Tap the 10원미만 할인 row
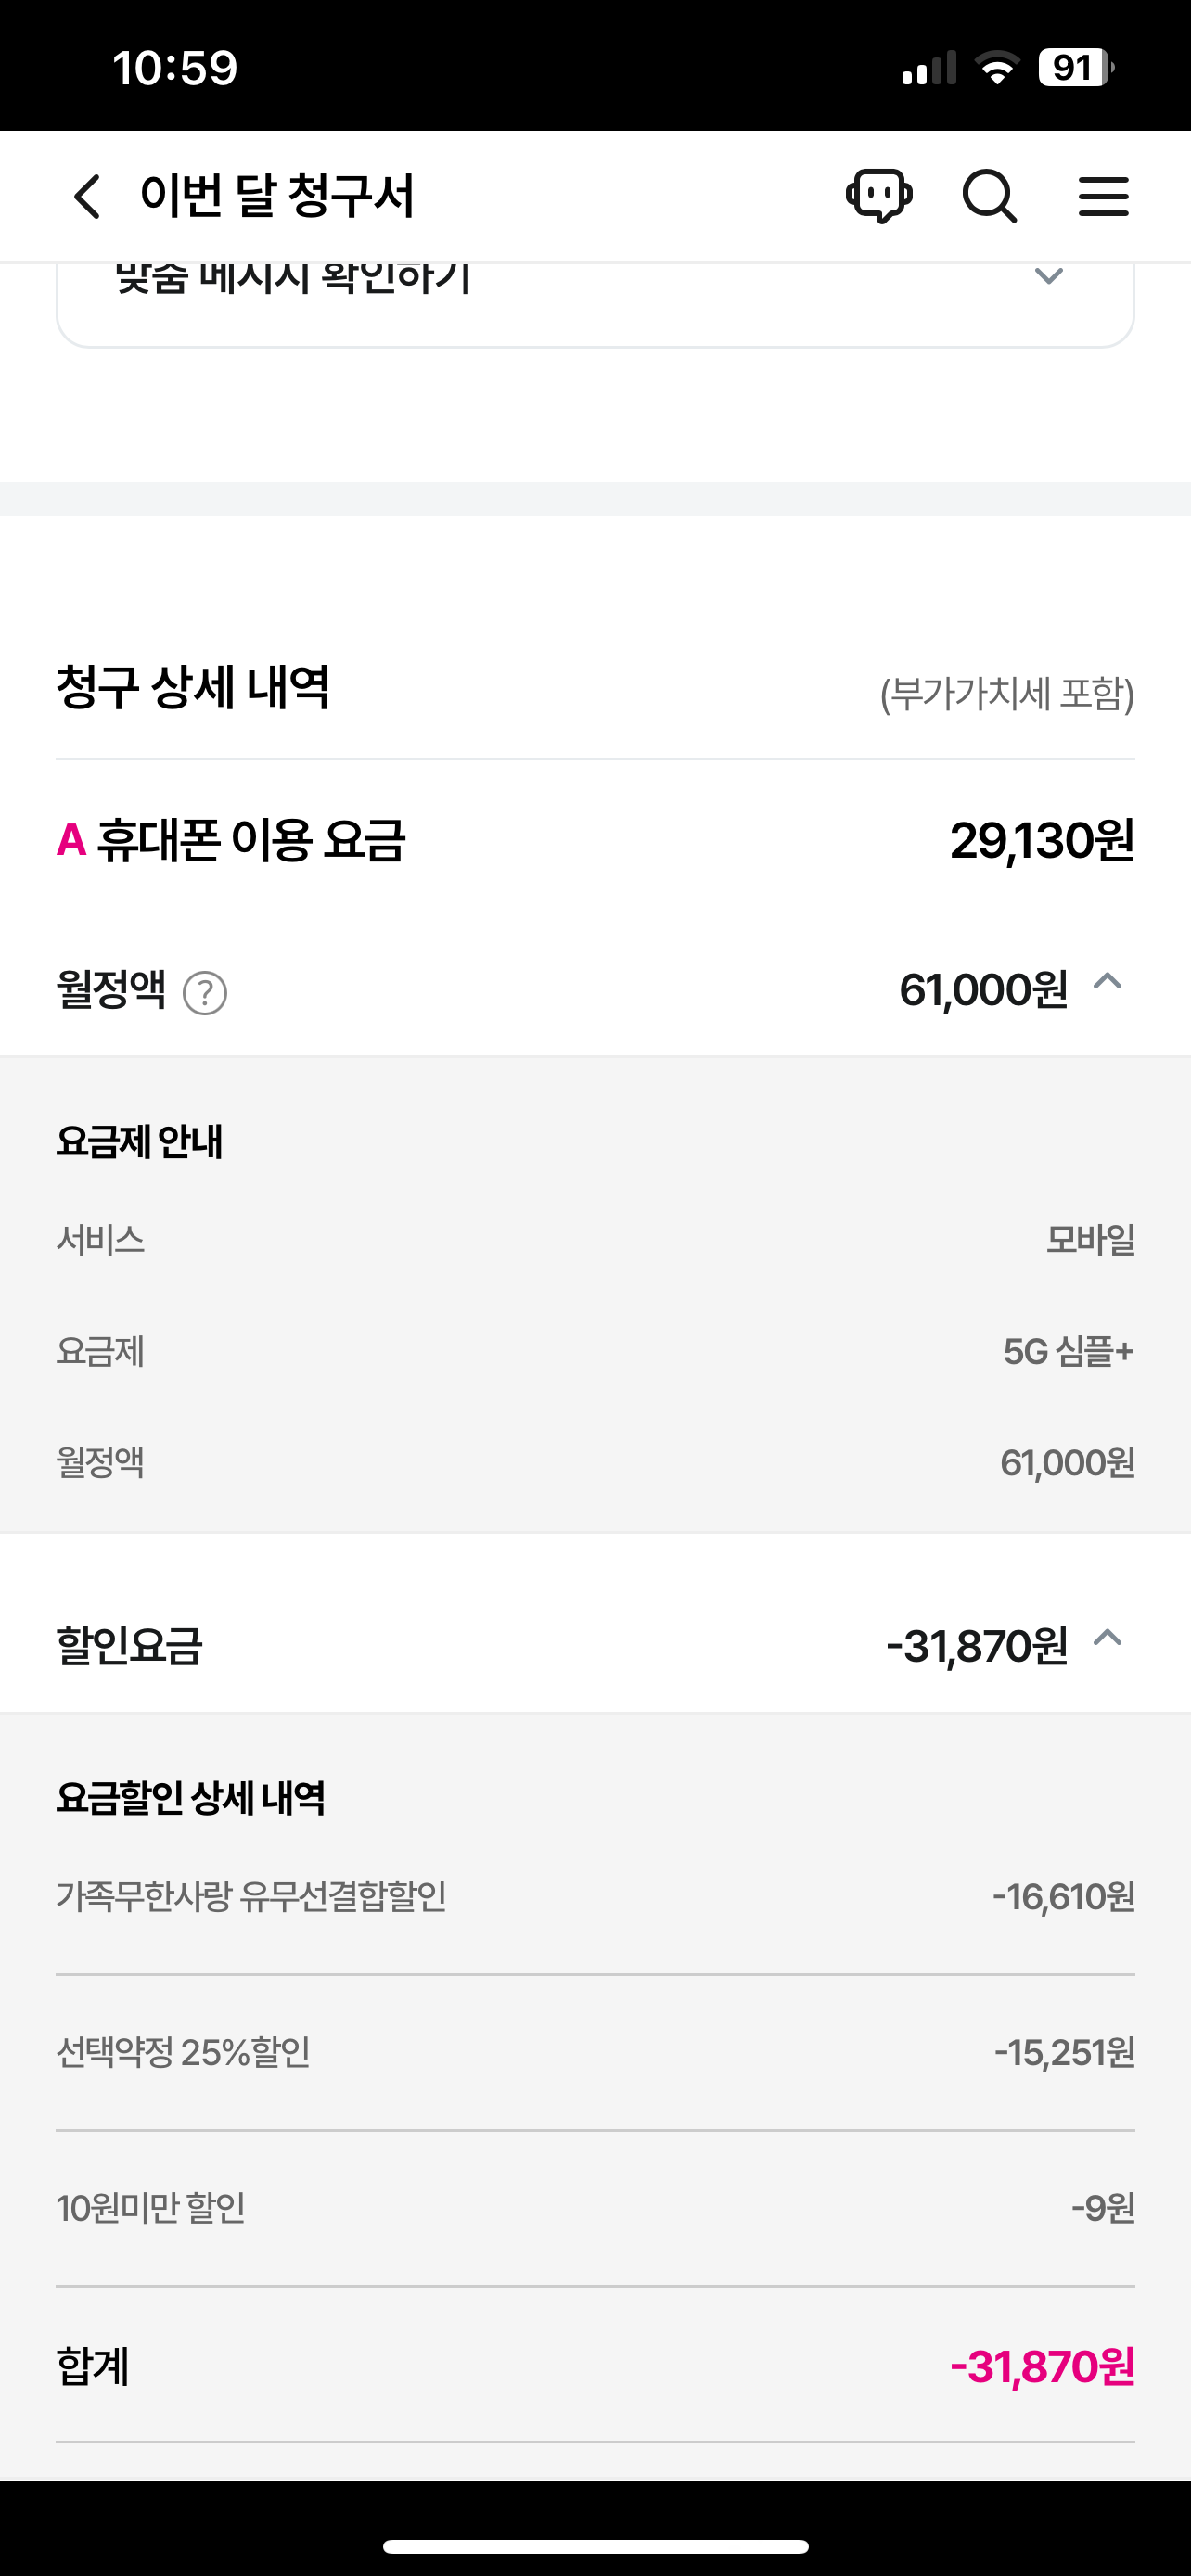The width and height of the screenshot is (1191, 2576). (x=595, y=2208)
